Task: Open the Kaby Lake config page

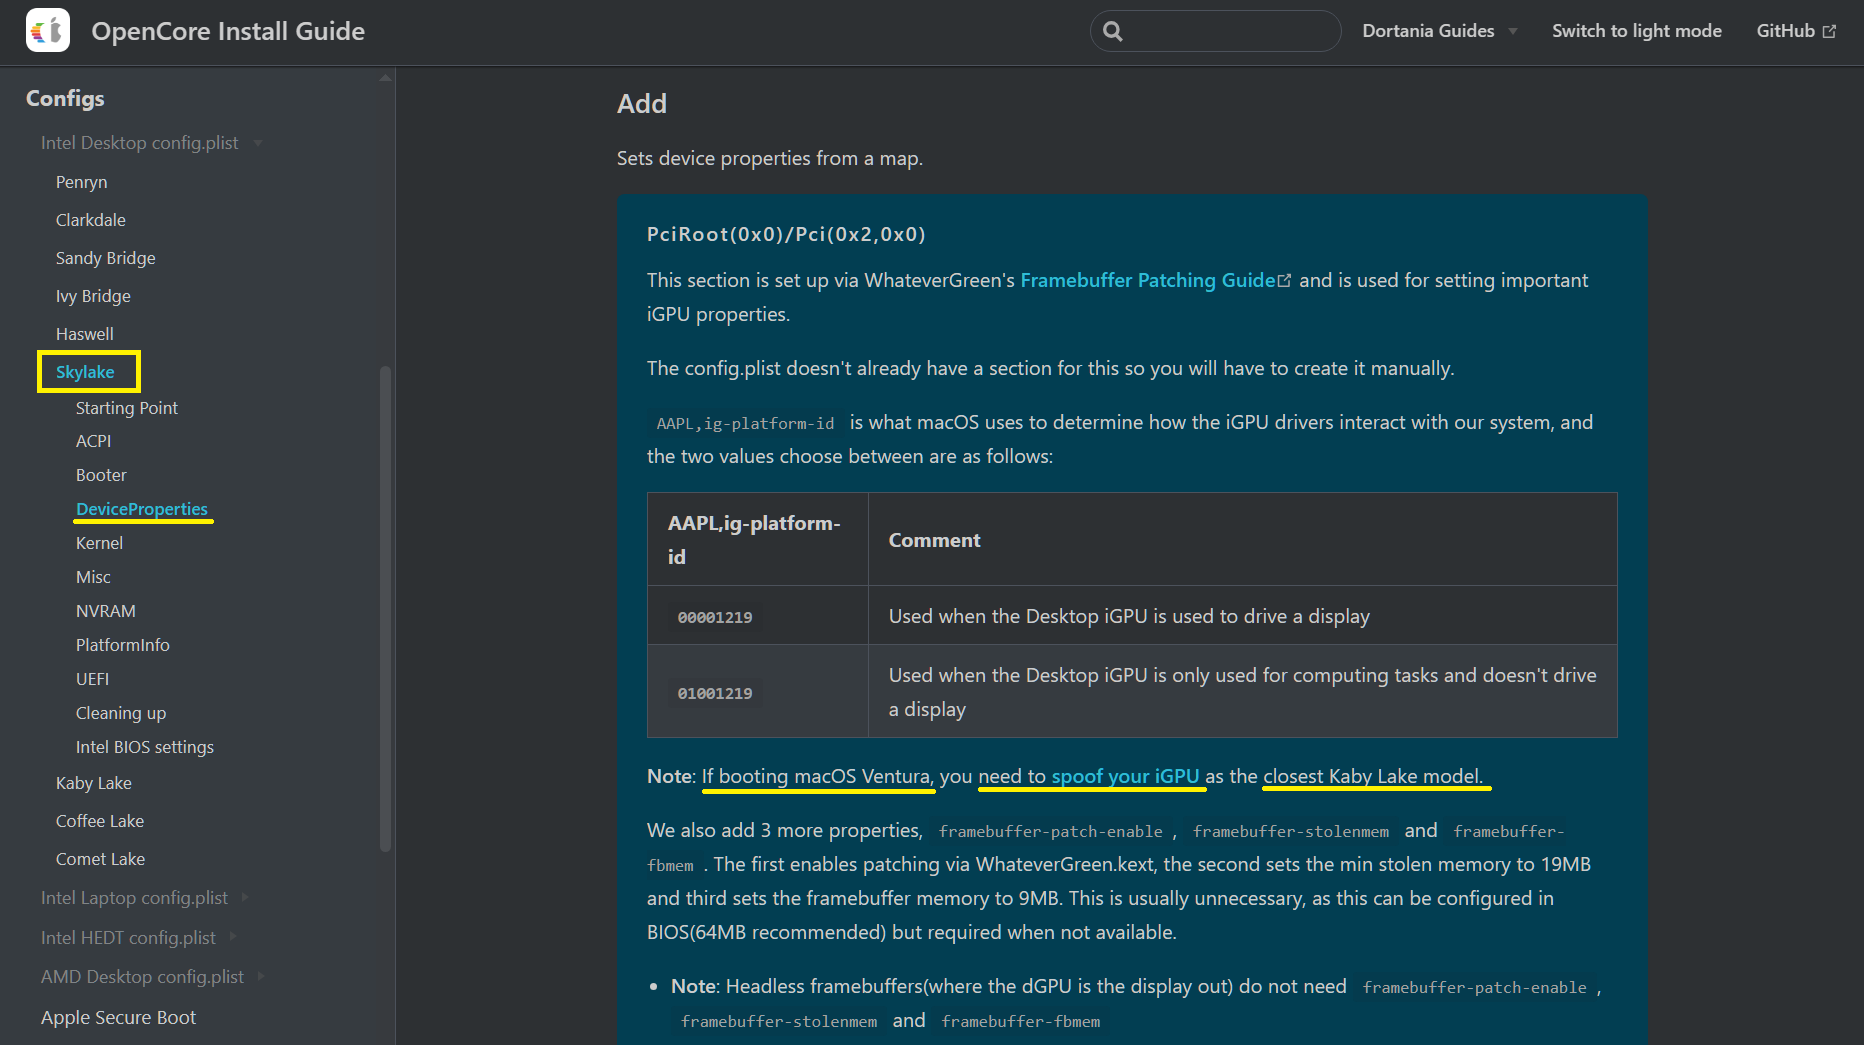Action: tap(94, 783)
